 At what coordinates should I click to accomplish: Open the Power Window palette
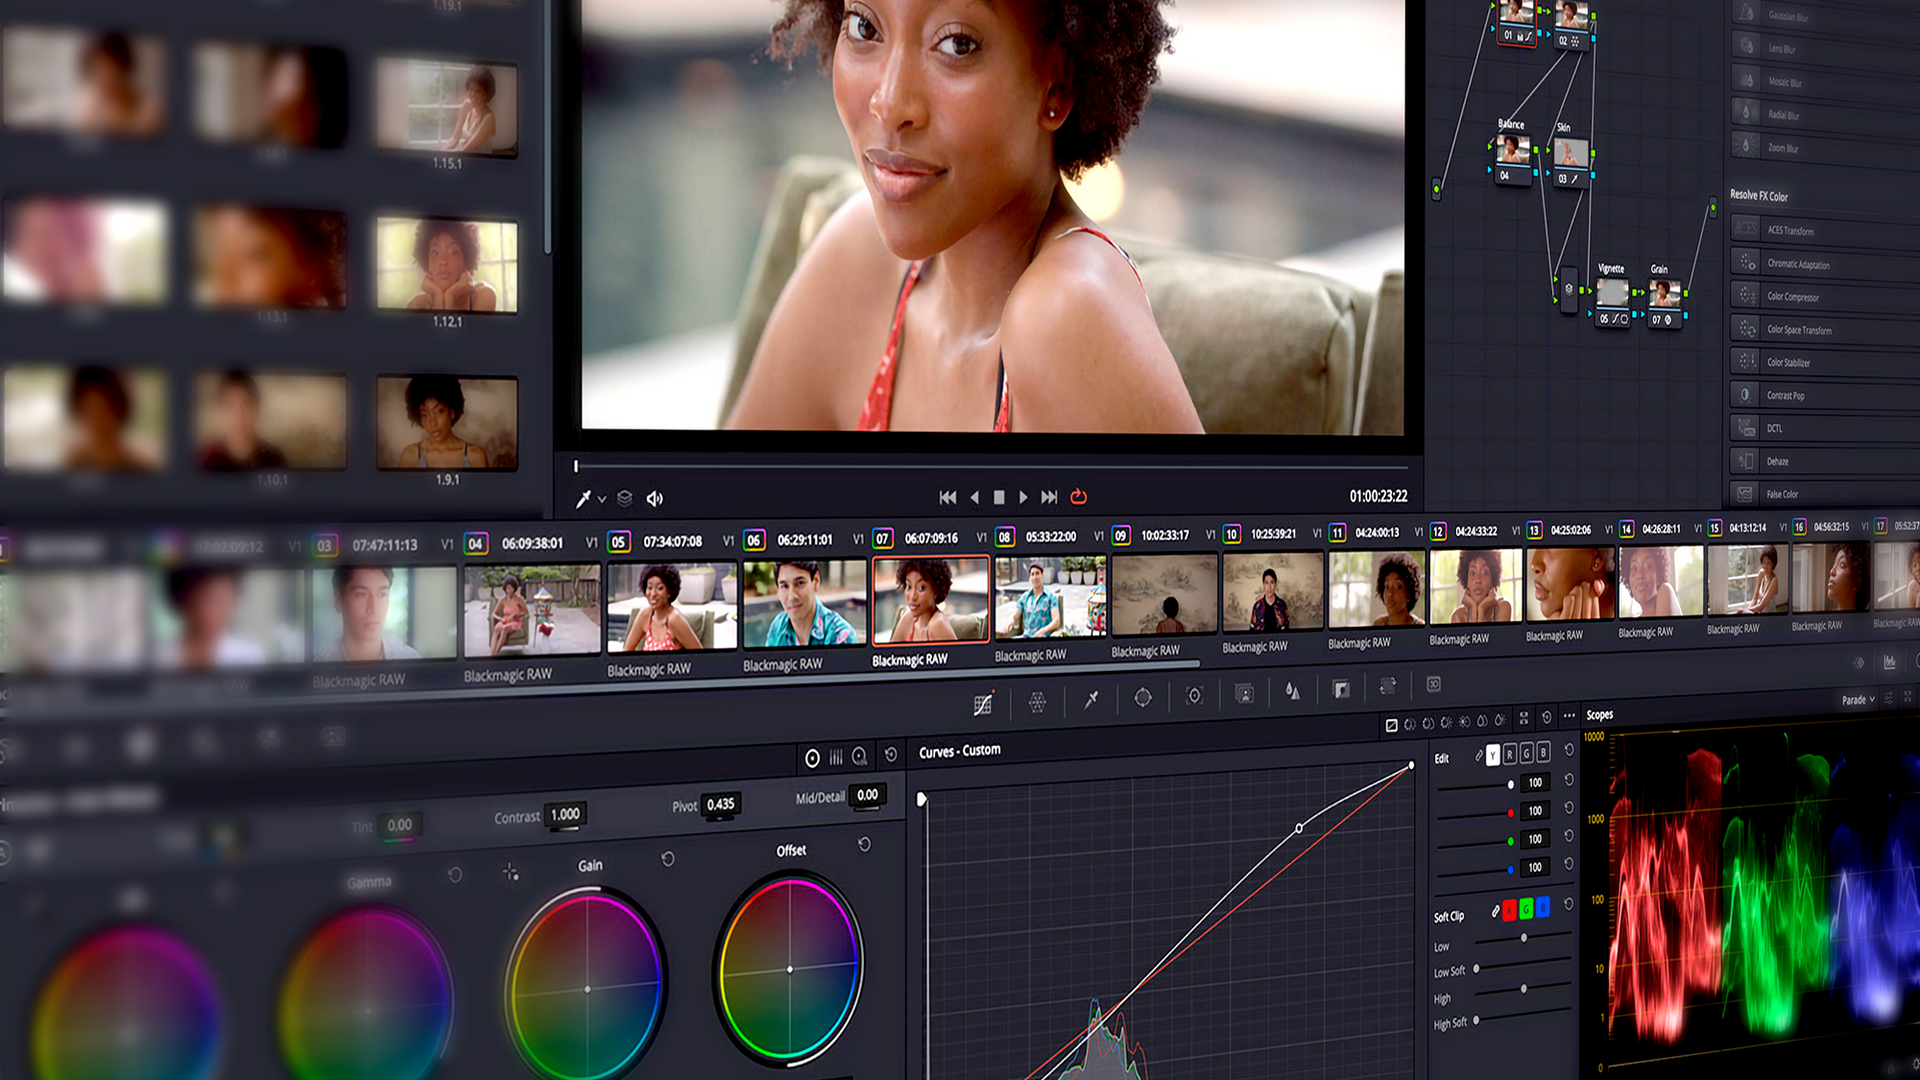(1142, 697)
